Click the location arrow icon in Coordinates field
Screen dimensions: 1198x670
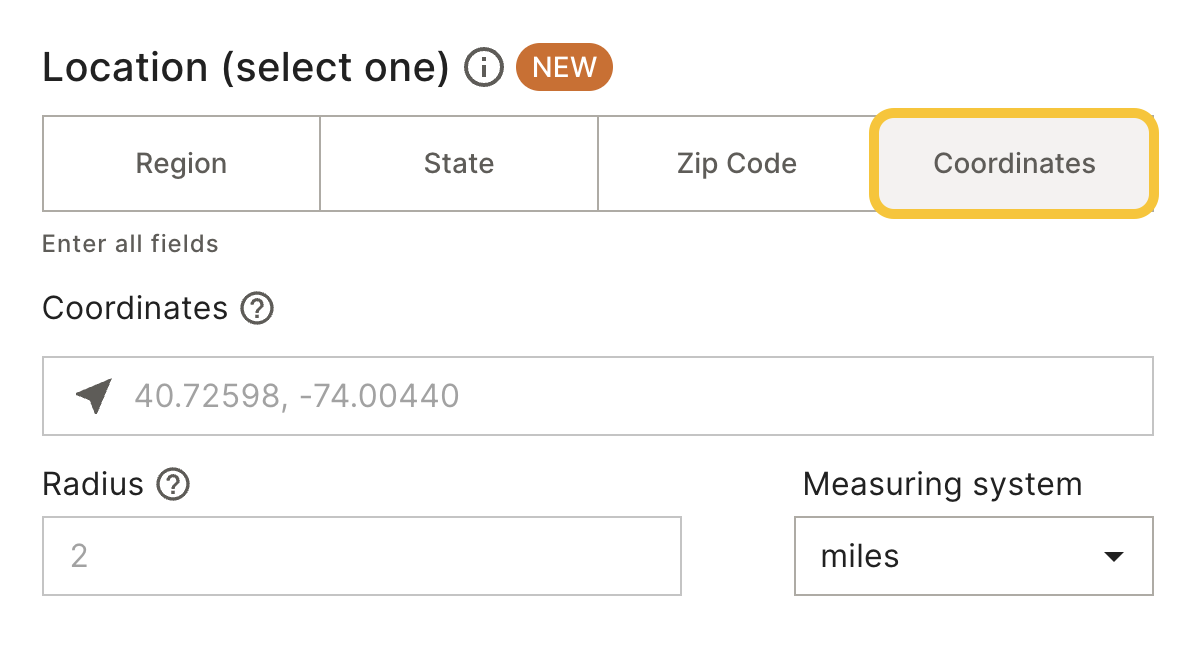click(x=95, y=396)
